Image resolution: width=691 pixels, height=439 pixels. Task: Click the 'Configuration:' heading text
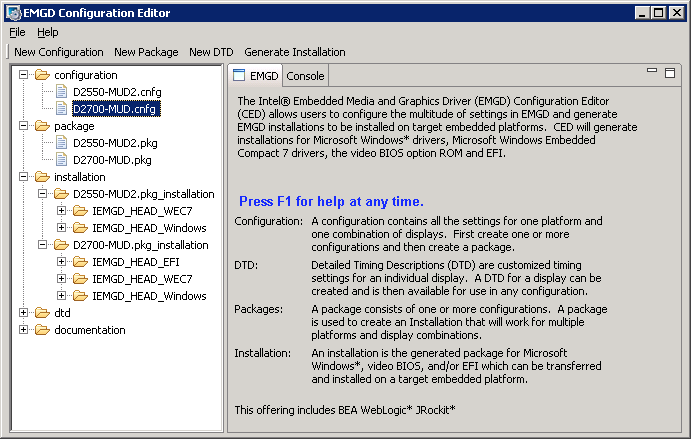tap(268, 221)
